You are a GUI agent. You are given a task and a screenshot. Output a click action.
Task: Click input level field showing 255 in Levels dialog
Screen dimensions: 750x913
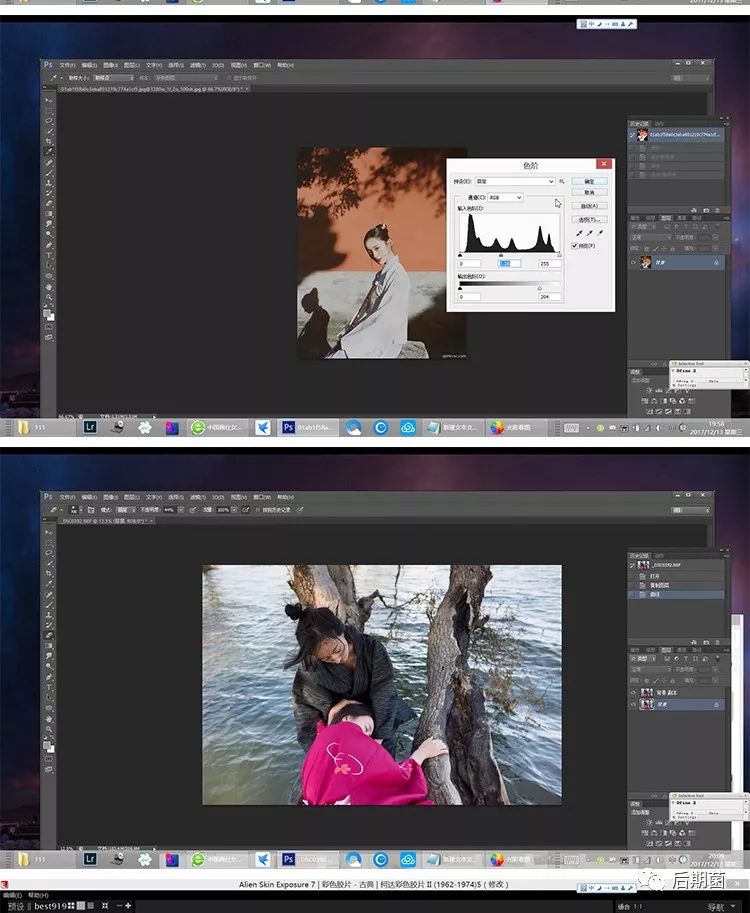550,264
